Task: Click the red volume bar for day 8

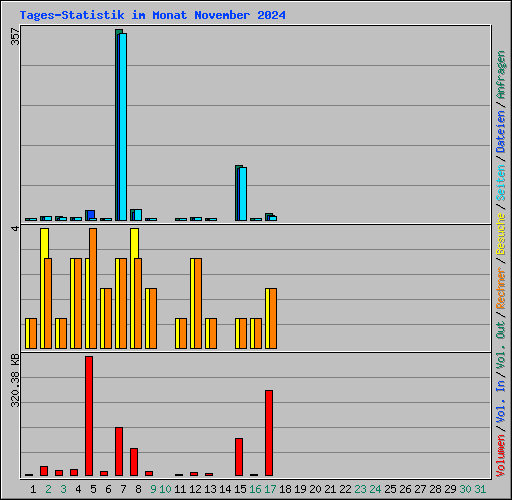Action: tap(134, 462)
